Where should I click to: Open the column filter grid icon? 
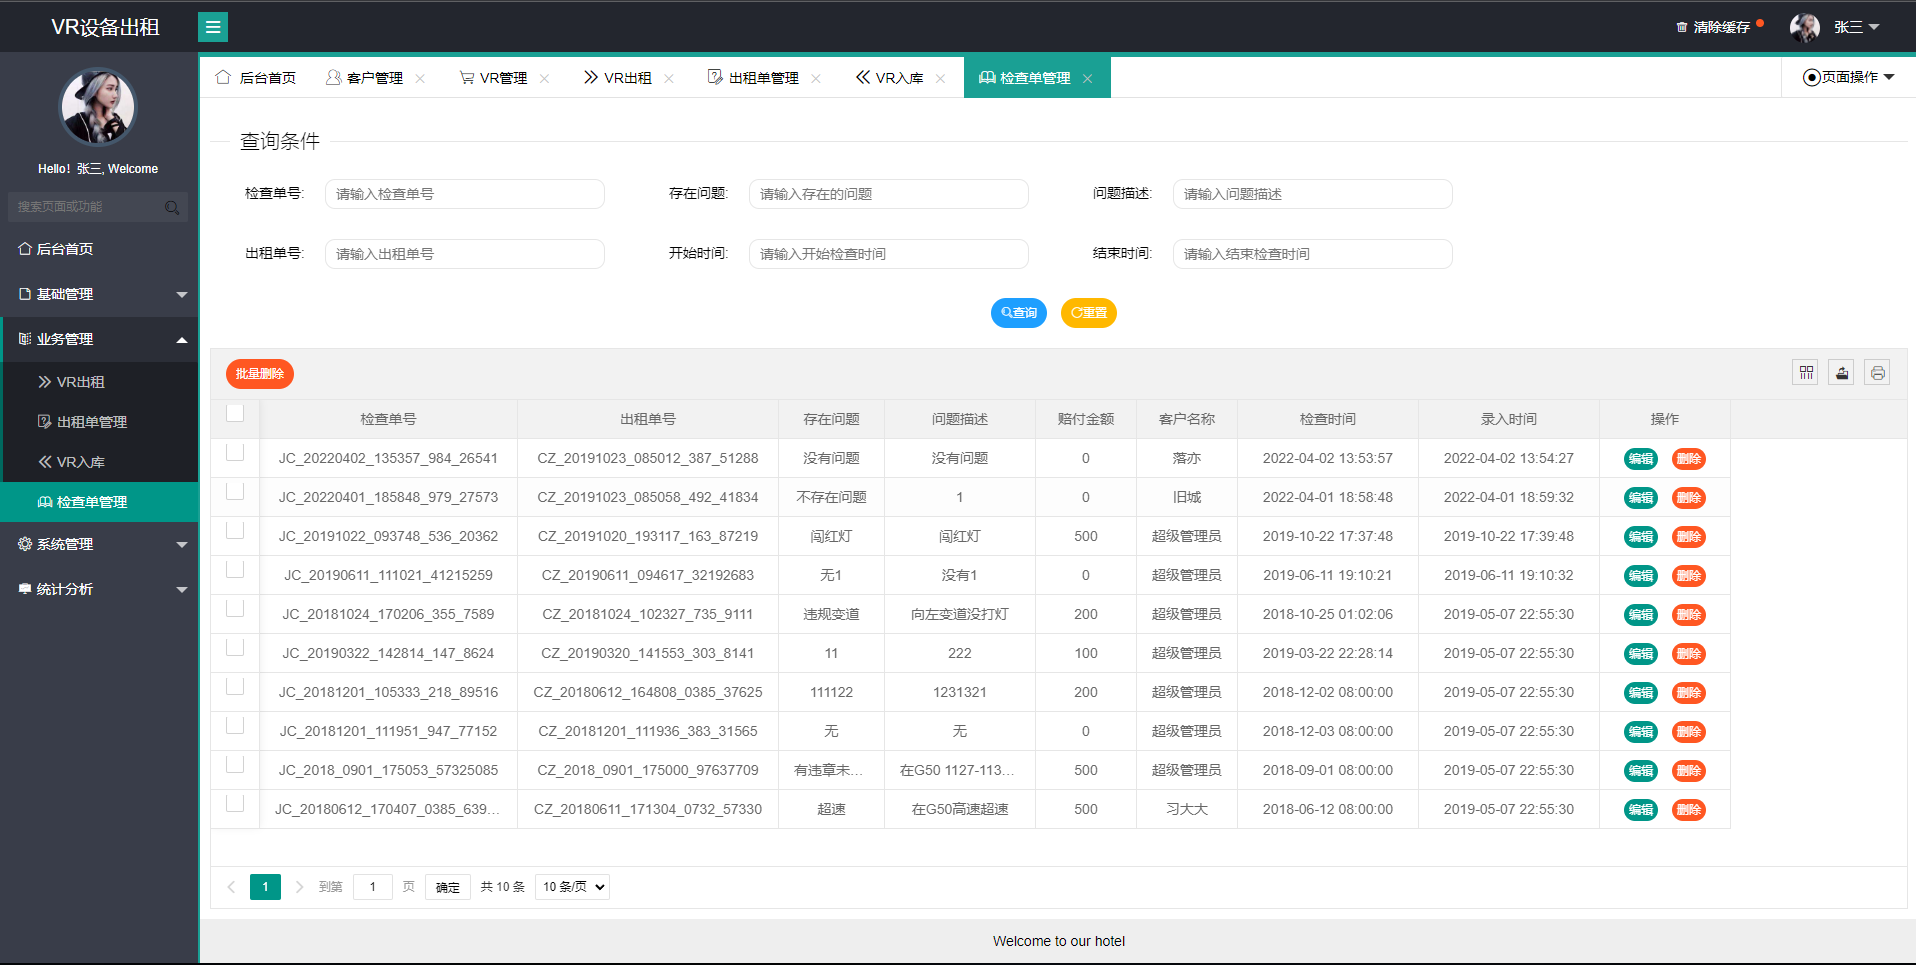(1806, 373)
